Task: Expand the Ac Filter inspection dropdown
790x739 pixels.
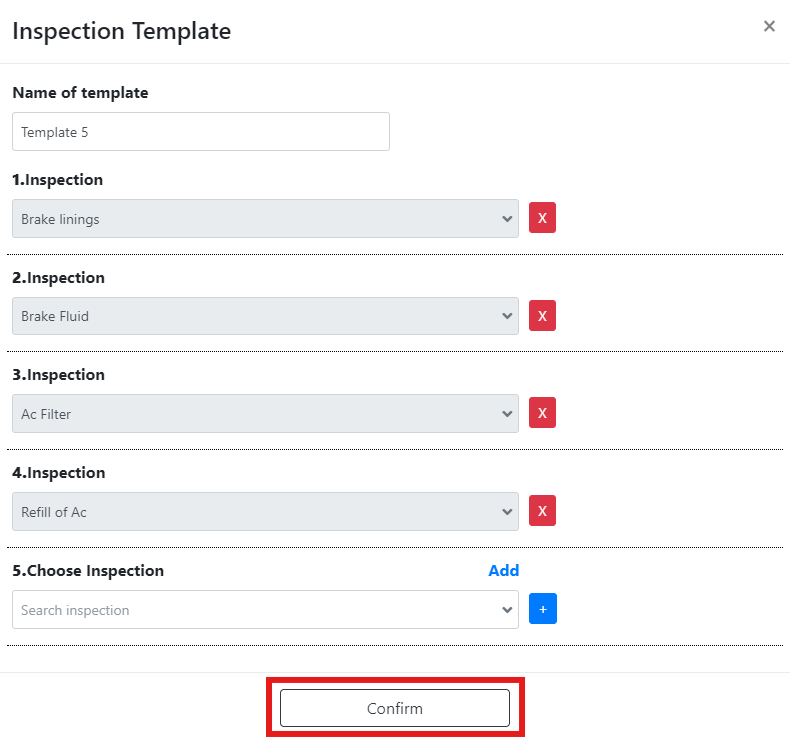Action: coord(265,414)
